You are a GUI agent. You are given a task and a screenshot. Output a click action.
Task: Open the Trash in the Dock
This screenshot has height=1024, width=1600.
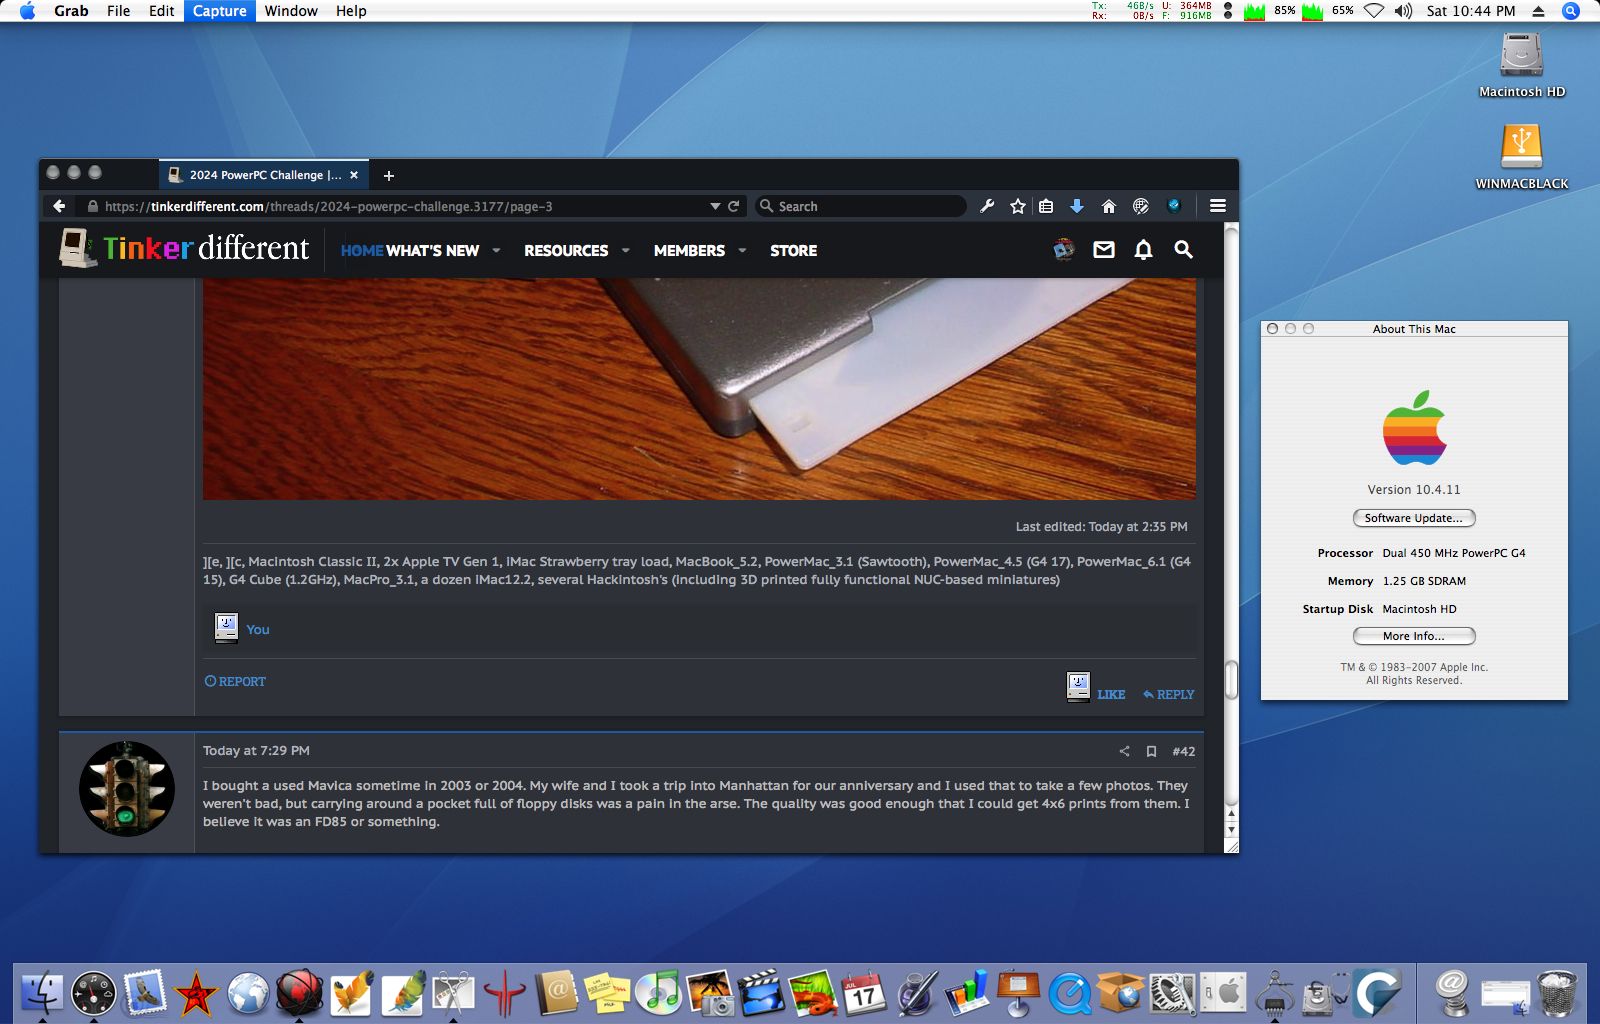click(1557, 994)
